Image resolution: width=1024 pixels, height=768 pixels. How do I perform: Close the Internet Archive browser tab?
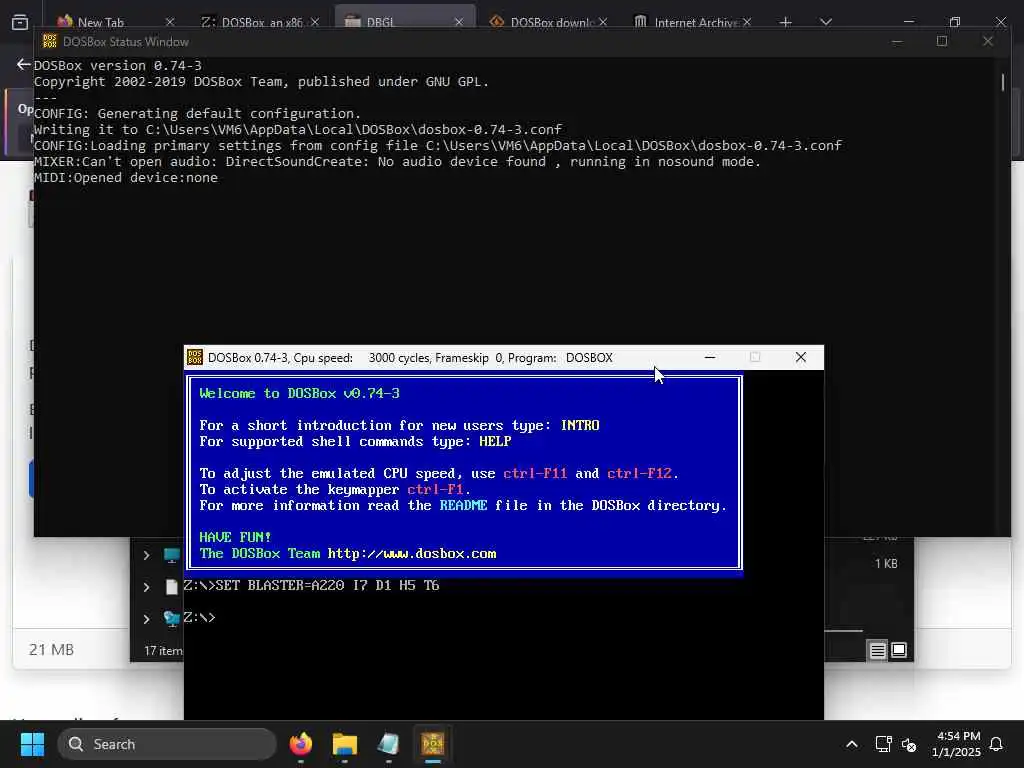click(746, 22)
